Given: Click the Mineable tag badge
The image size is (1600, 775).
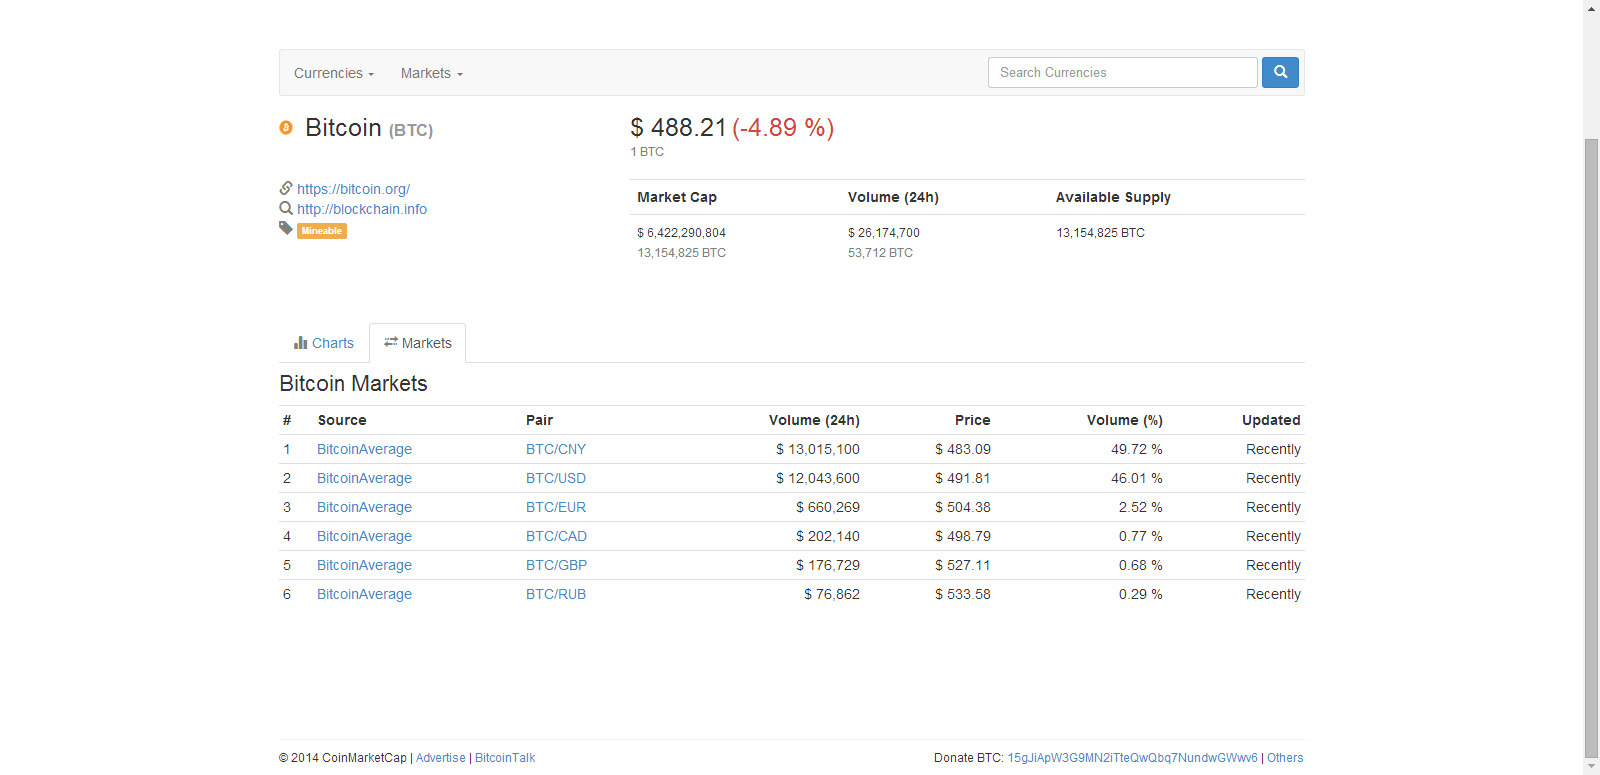Looking at the screenshot, I should coord(322,231).
